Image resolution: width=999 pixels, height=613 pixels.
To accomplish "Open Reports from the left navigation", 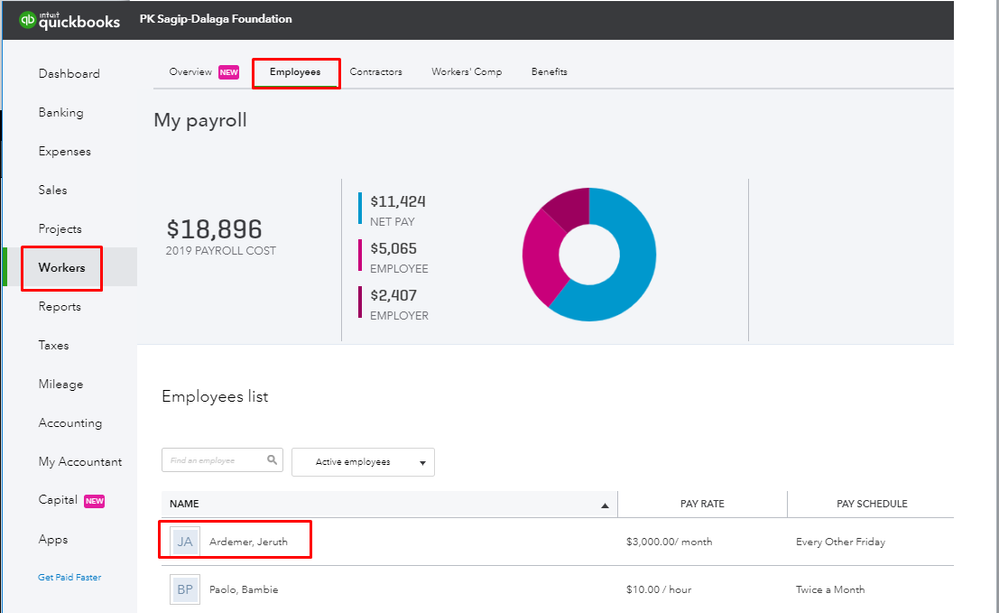I will point(60,307).
